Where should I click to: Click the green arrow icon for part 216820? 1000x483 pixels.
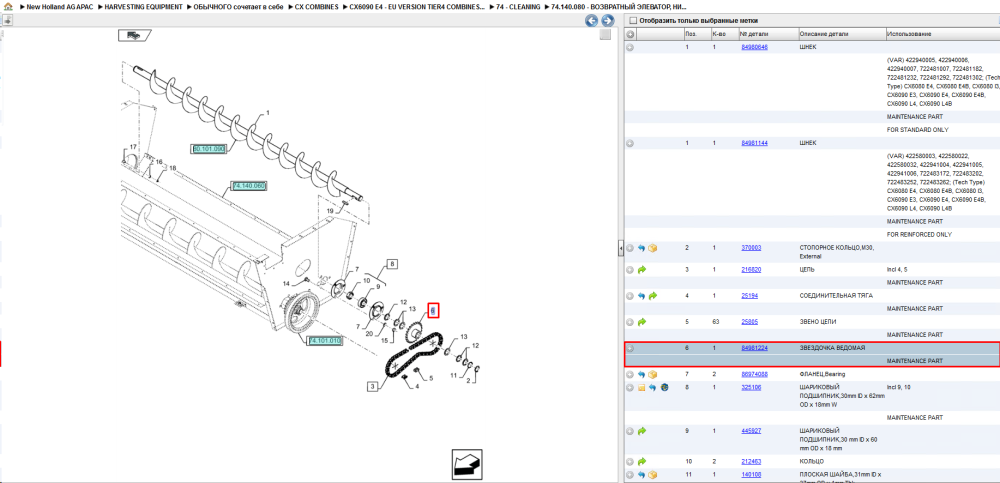pos(642,270)
